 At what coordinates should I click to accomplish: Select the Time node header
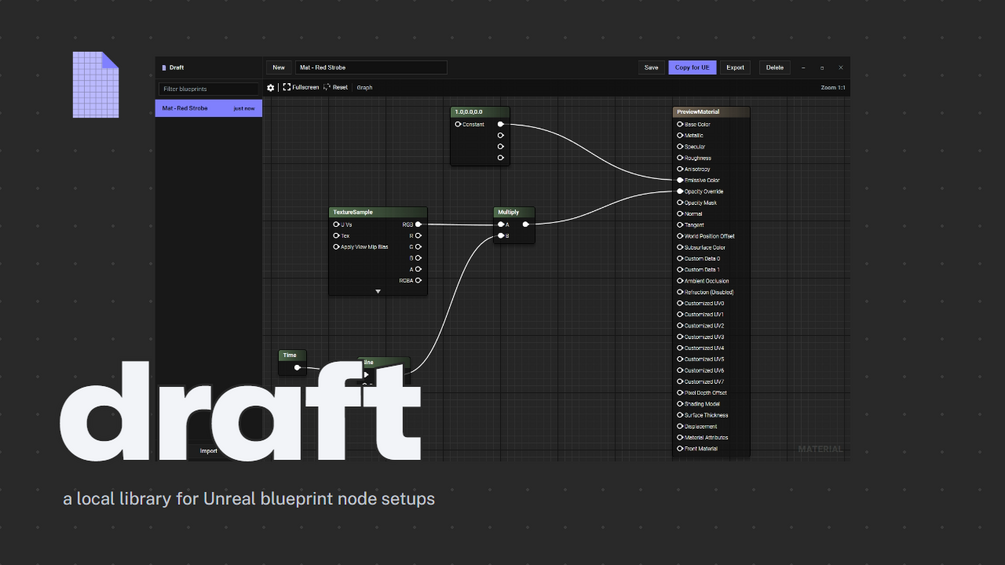pyautogui.click(x=292, y=355)
